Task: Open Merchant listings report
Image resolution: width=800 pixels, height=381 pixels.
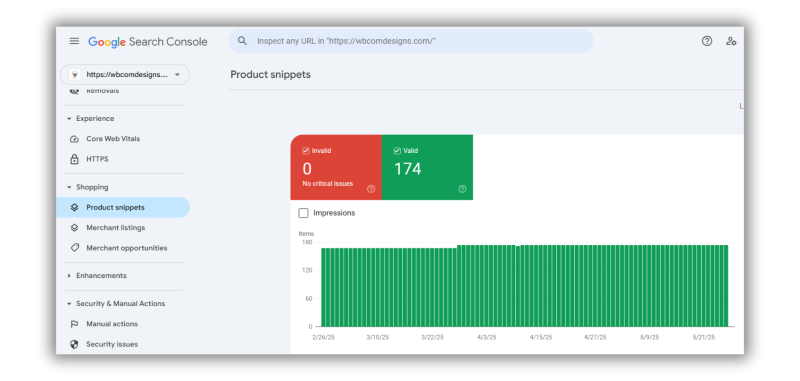Action: tap(115, 227)
